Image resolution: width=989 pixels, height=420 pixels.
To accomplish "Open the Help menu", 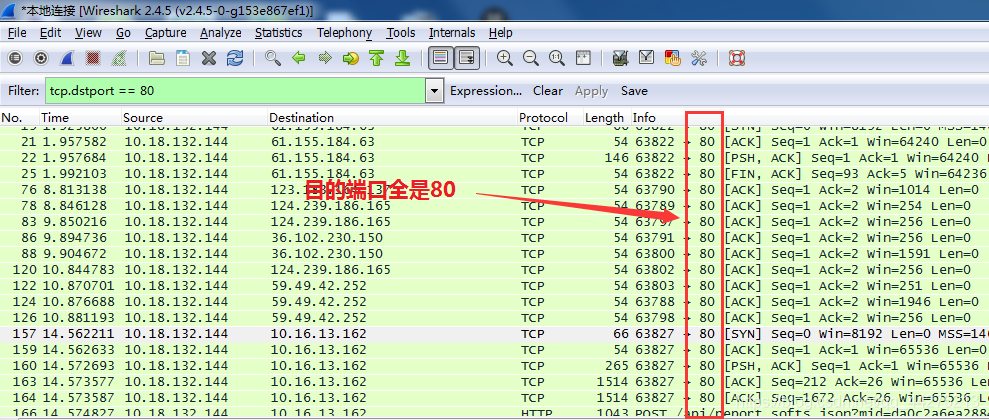I will 500,33.
